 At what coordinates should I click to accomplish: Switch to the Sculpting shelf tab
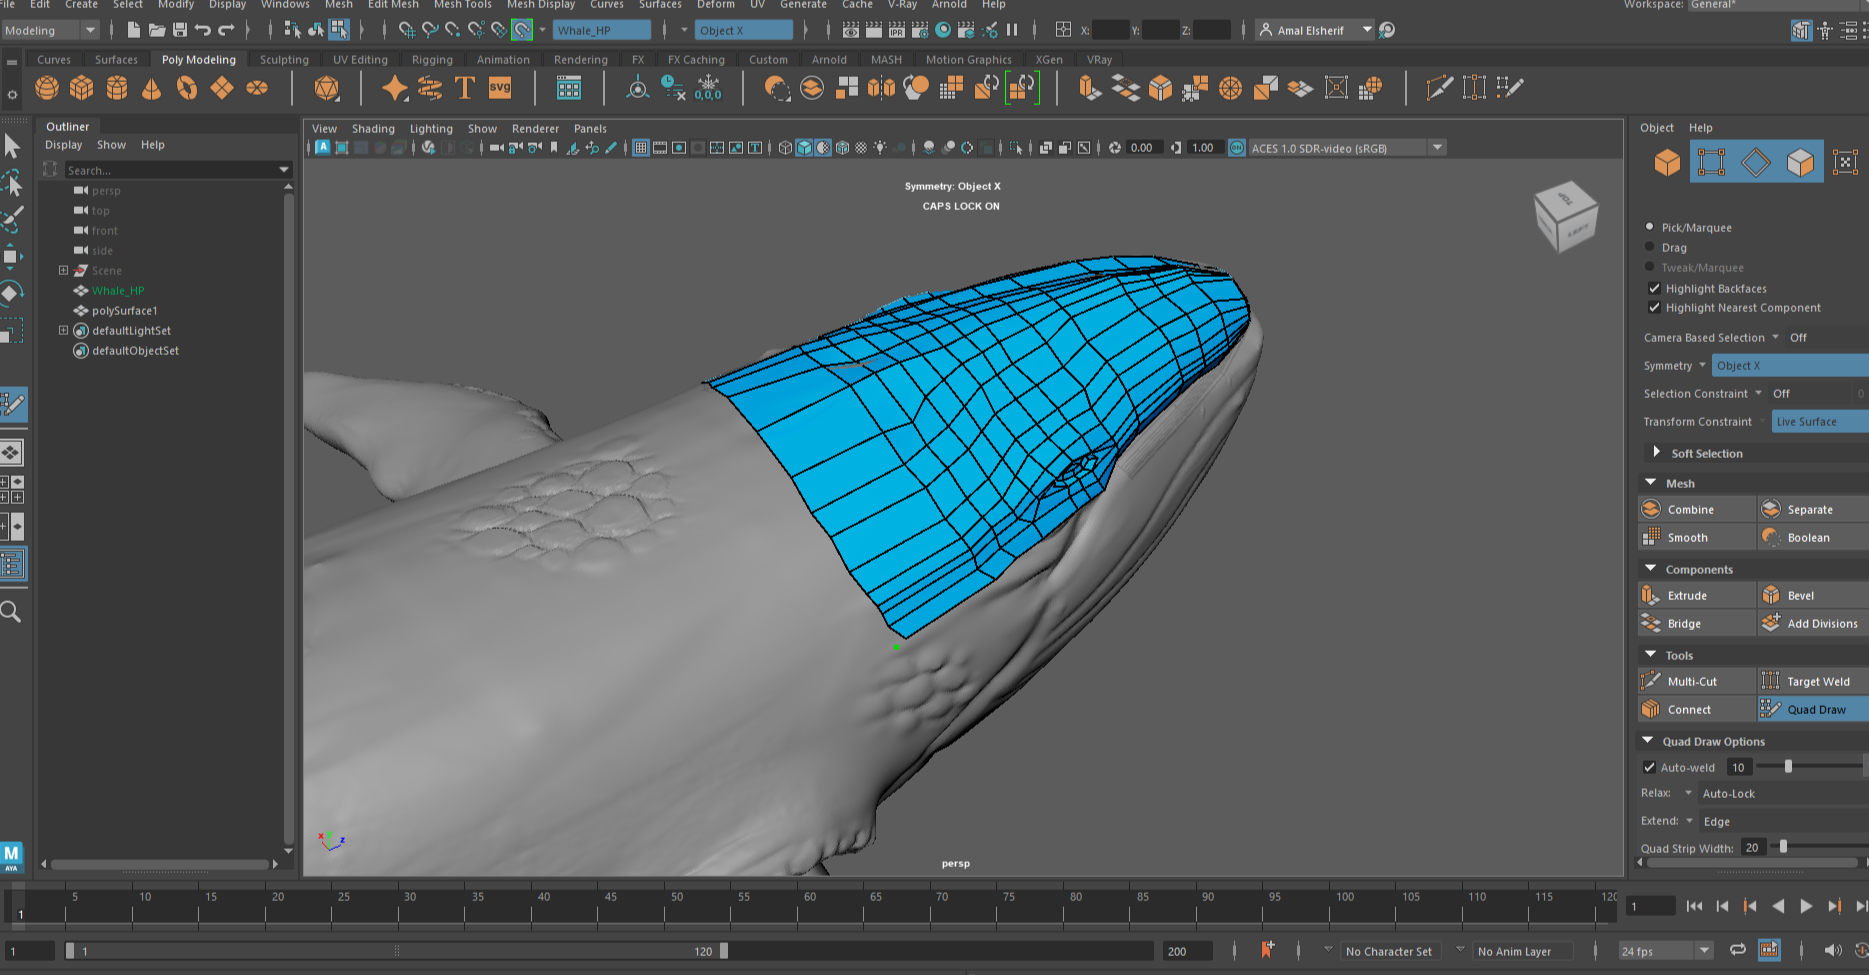pyautogui.click(x=284, y=59)
